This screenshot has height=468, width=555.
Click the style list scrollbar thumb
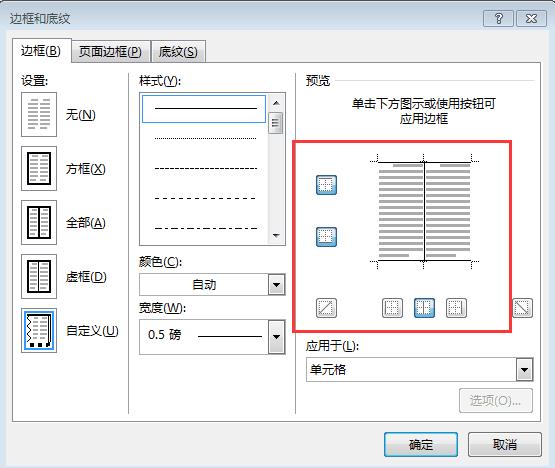(276, 123)
